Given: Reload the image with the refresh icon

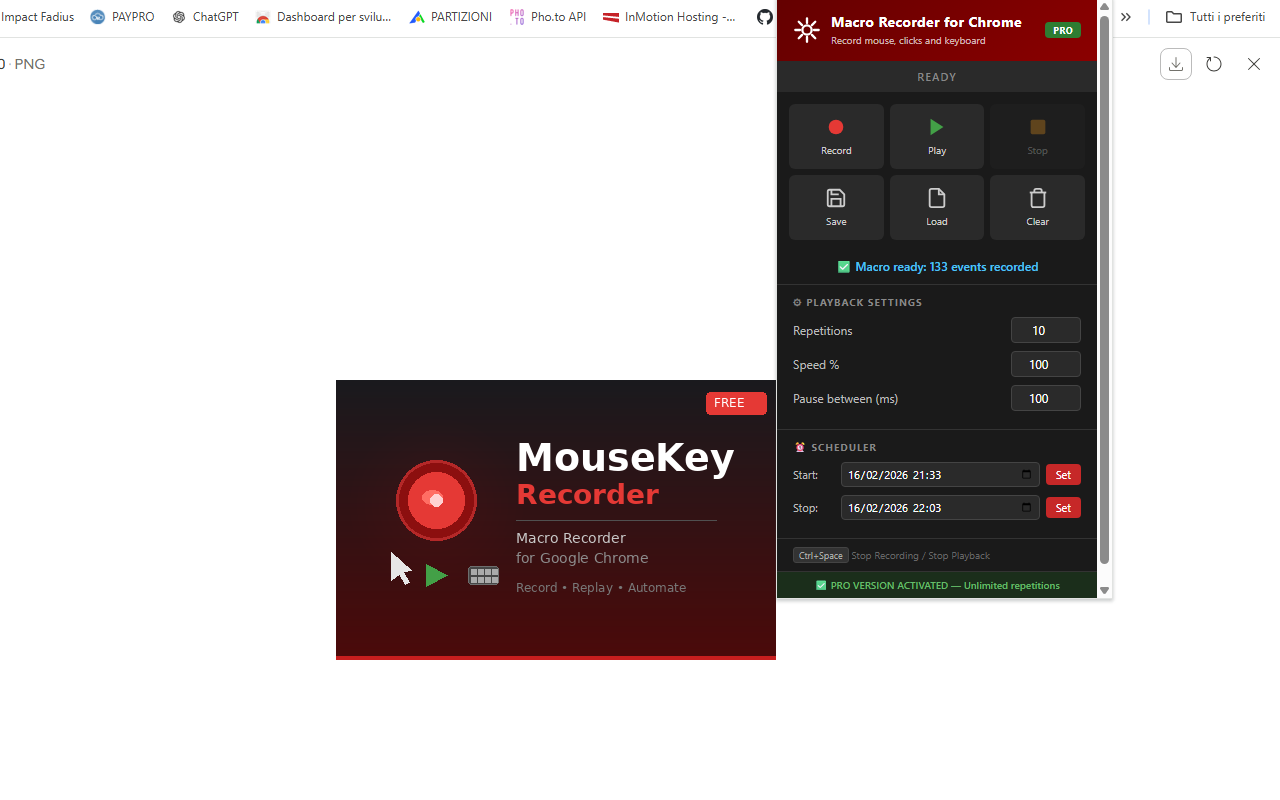Looking at the screenshot, I should click(x=1213, y=63).
